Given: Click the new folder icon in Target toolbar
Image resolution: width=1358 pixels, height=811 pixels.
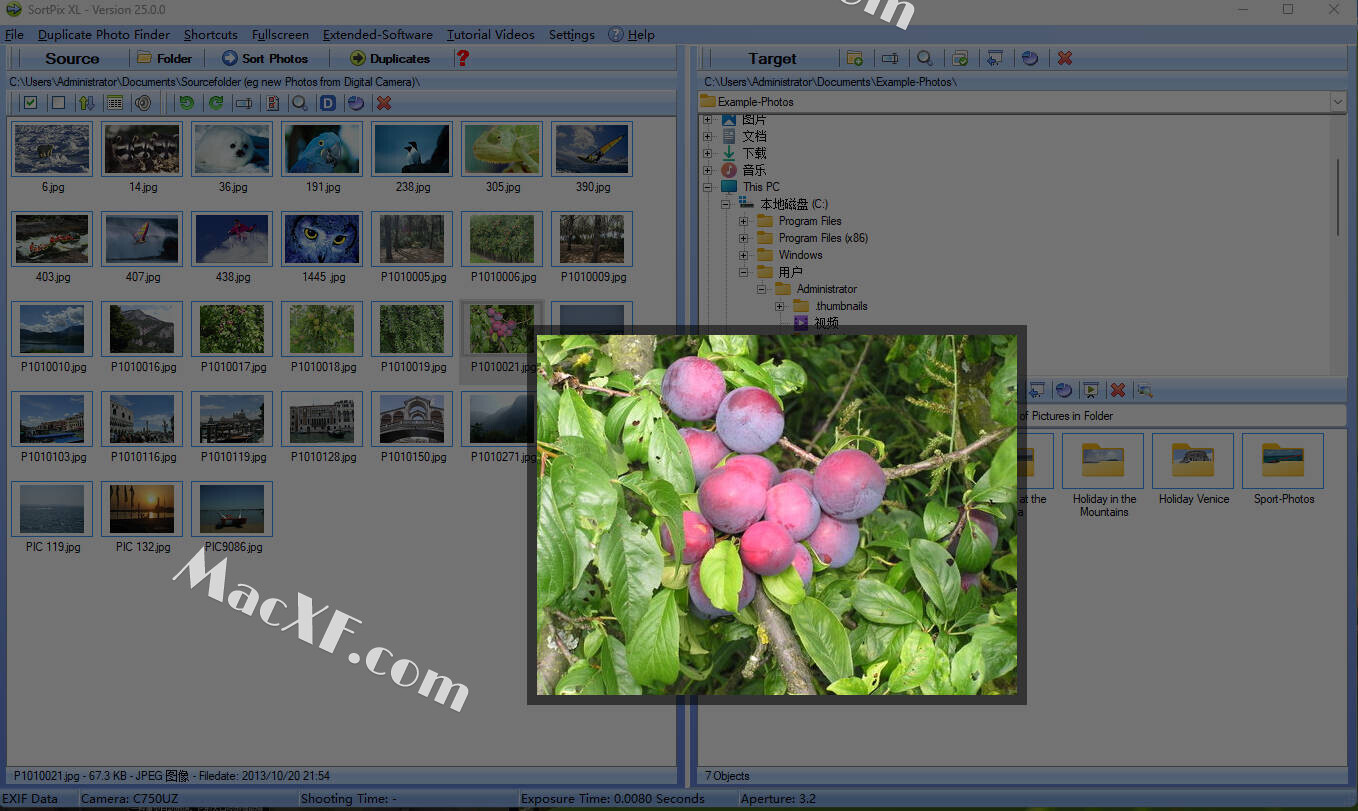Looking at the screenshot, I should (x=854, y=58).
